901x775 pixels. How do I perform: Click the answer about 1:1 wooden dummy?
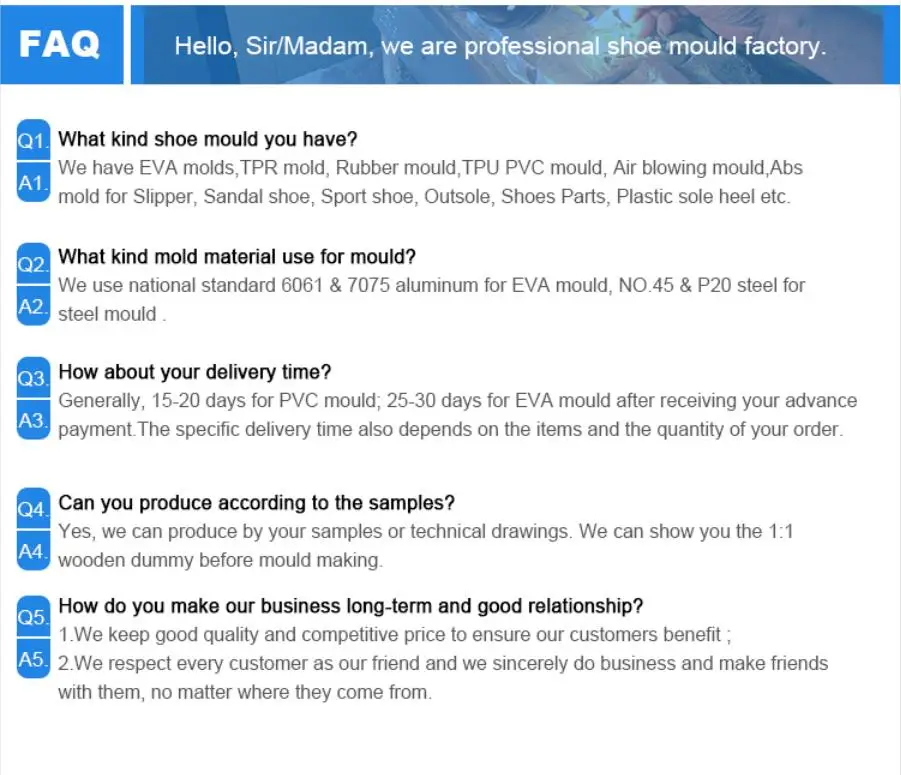click(x=426, y=545)
